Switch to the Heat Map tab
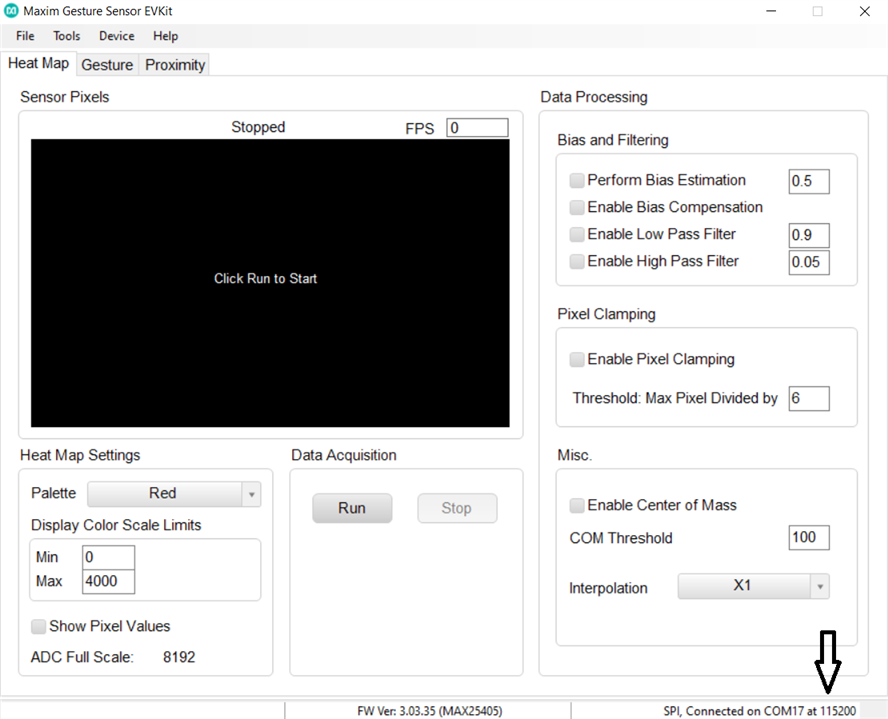The width and height of the screenshot is (888, 719). pos(39,63)
